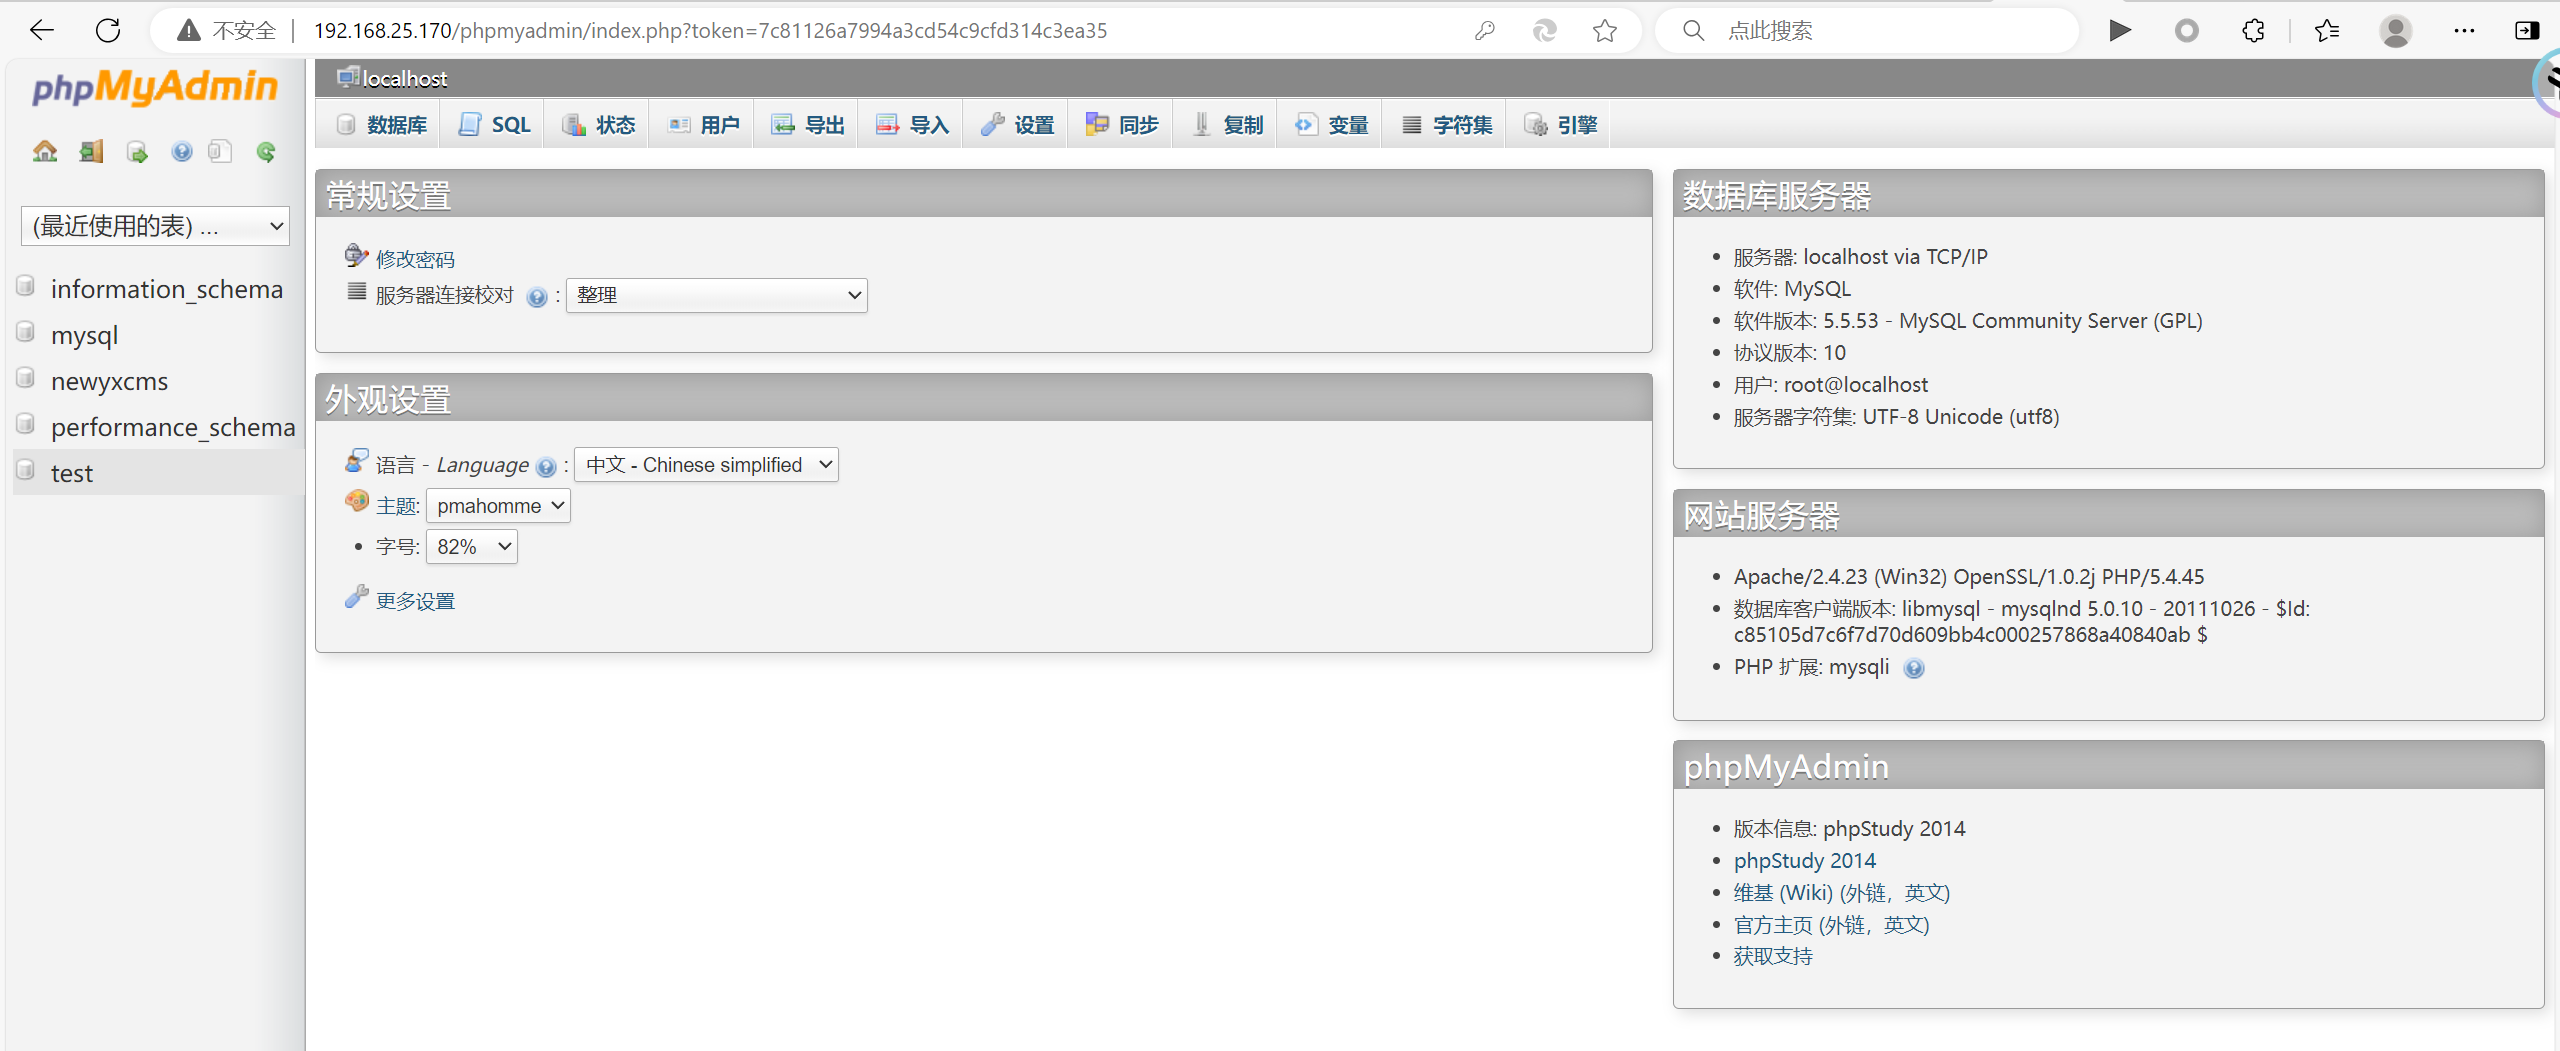Open the 设置 tab

(x=1017, y=125)
